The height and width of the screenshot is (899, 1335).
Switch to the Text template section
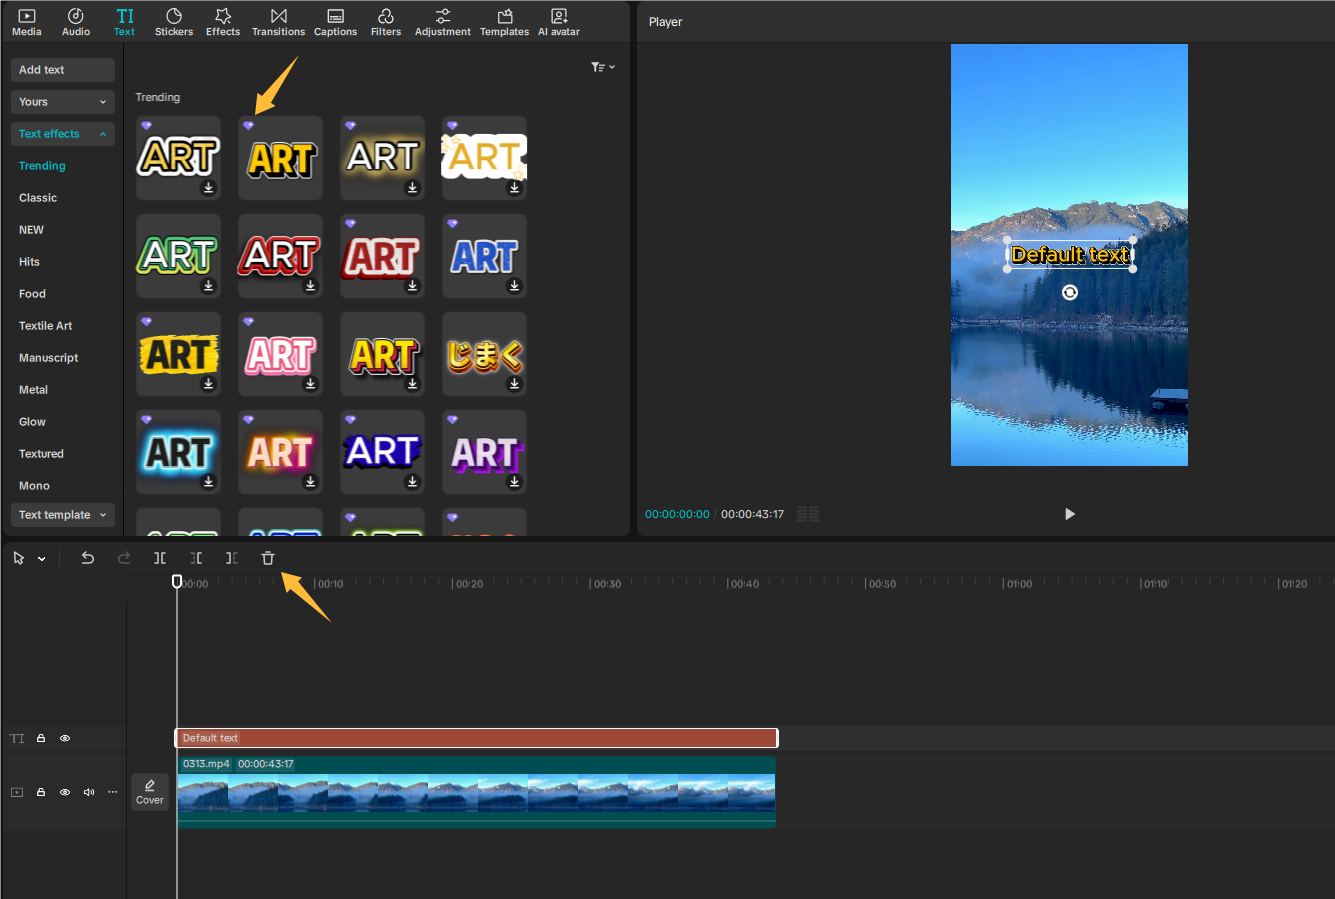click(62, 514)
